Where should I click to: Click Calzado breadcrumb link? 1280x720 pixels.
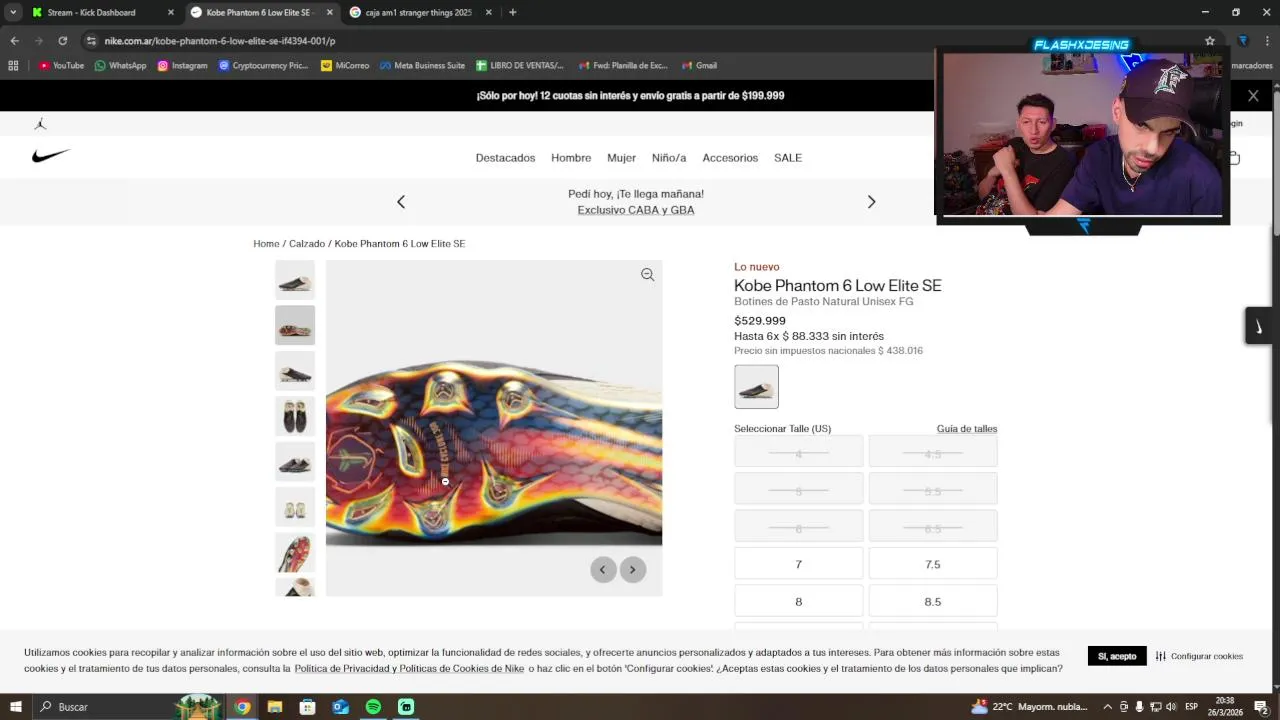[x=307, y=244]
